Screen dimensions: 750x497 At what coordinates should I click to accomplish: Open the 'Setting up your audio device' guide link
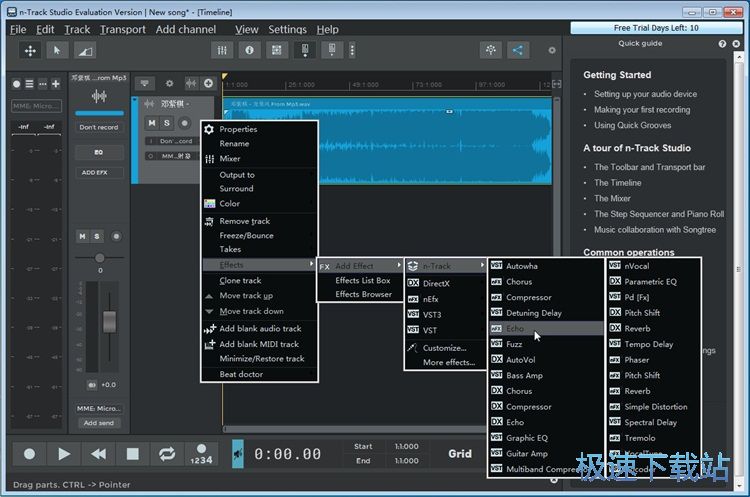pyautogui.click(x=645, y=94)
